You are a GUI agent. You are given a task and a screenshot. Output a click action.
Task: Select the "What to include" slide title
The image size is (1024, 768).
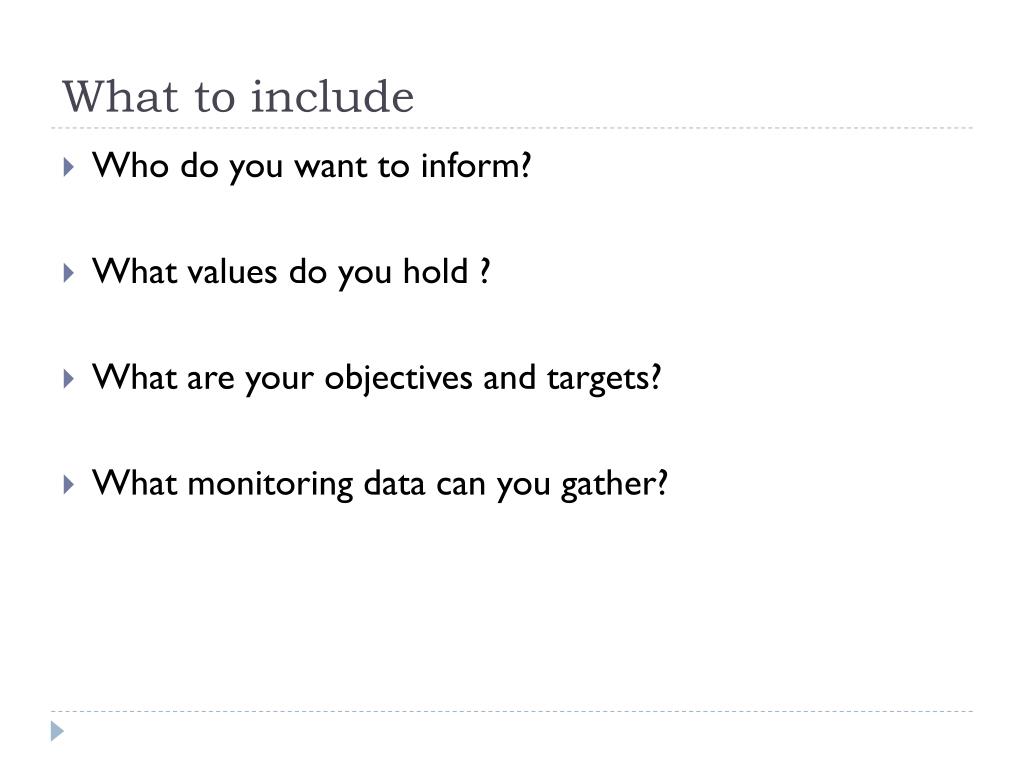(238, 97)
